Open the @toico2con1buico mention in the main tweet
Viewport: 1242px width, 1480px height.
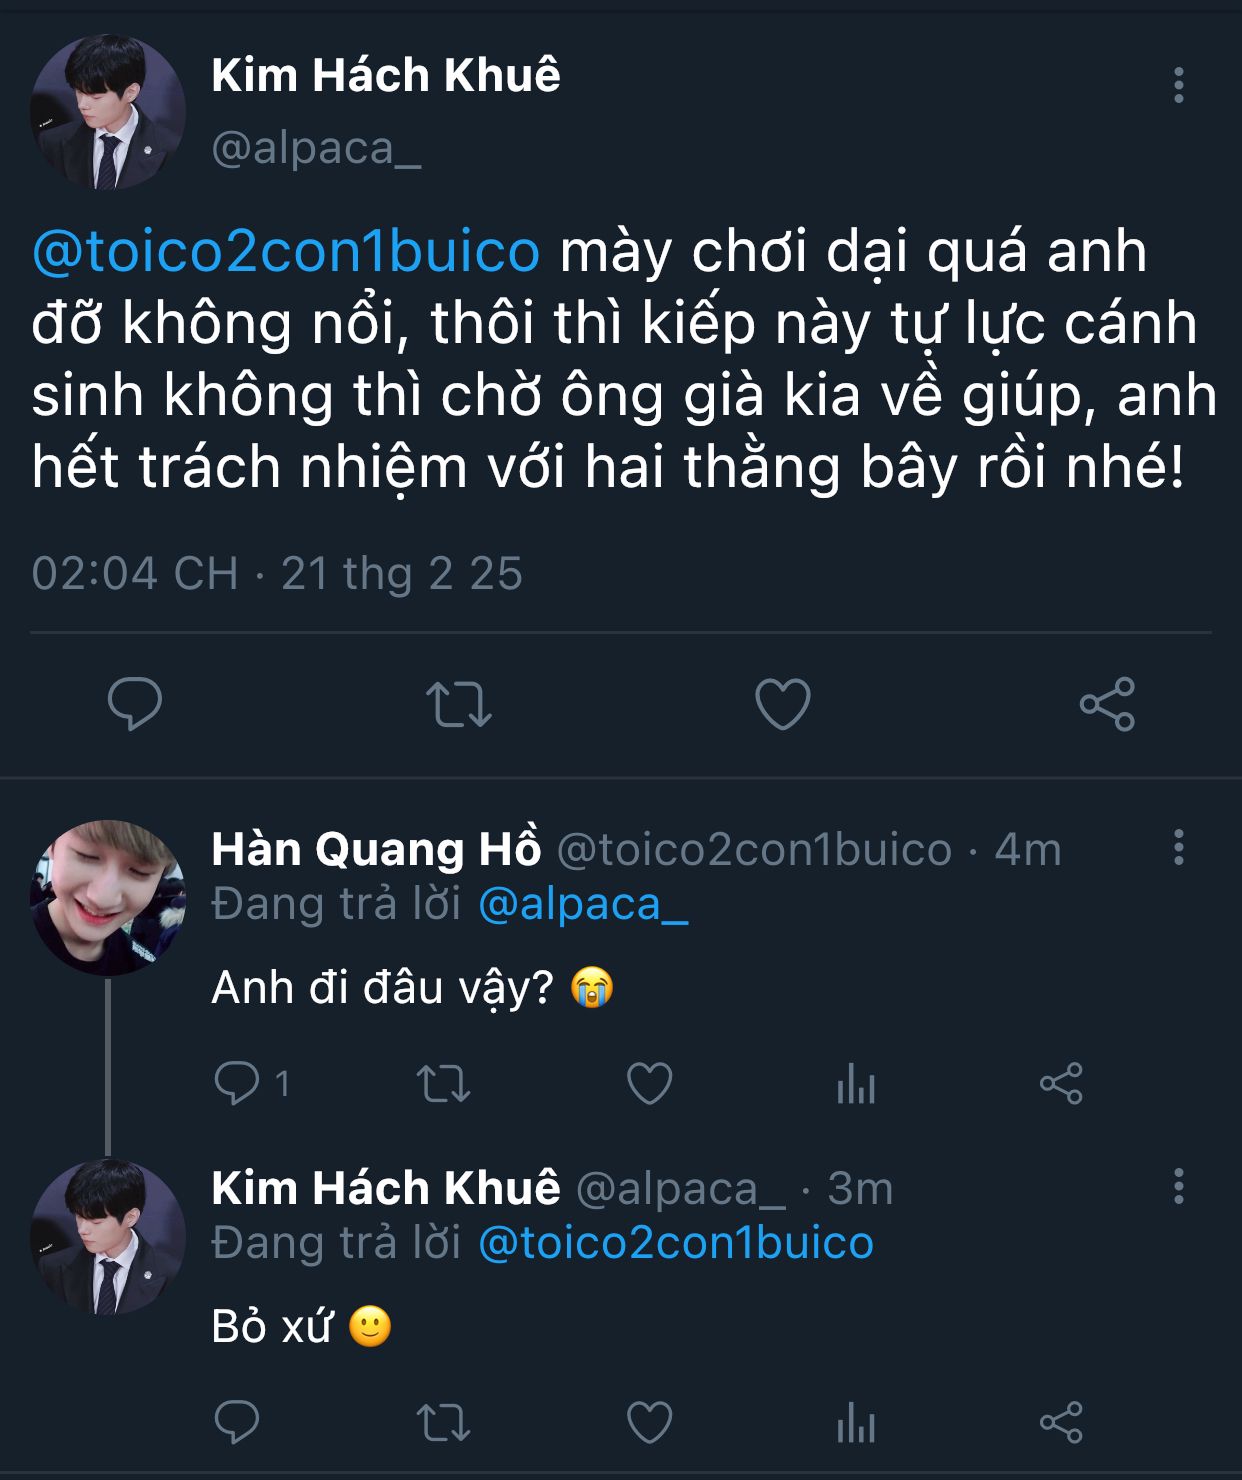(286, 251)
